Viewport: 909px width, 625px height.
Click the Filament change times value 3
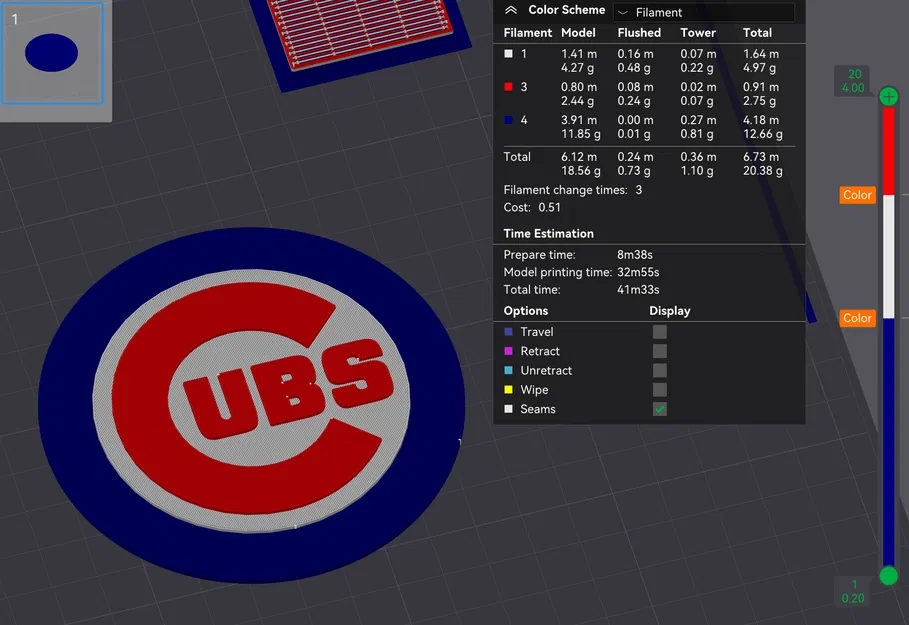[x=638, y=190]
